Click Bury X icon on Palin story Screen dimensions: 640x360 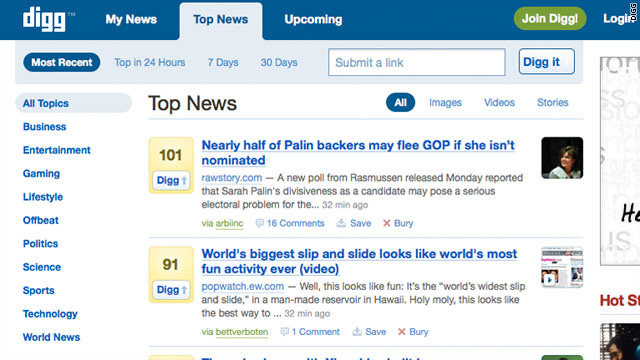click(387, 223)
